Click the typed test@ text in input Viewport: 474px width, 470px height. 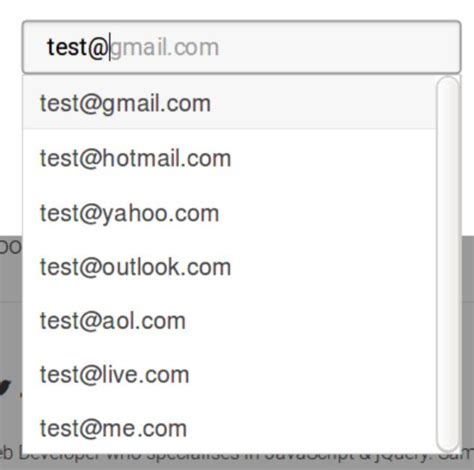78,47
